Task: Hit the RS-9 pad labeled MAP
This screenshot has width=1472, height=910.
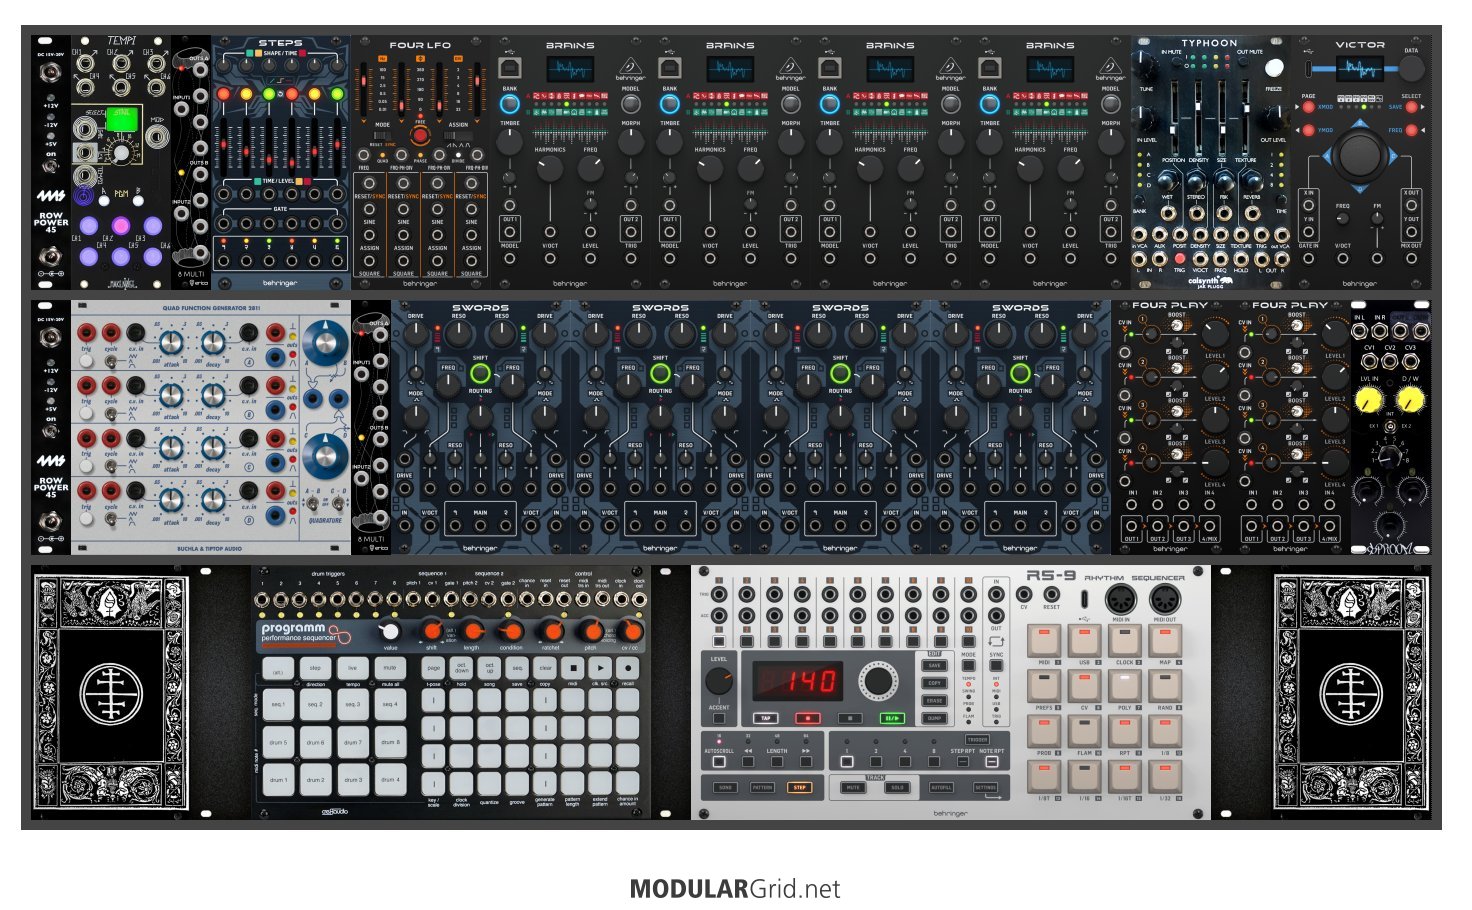Action: point(1164,641)
